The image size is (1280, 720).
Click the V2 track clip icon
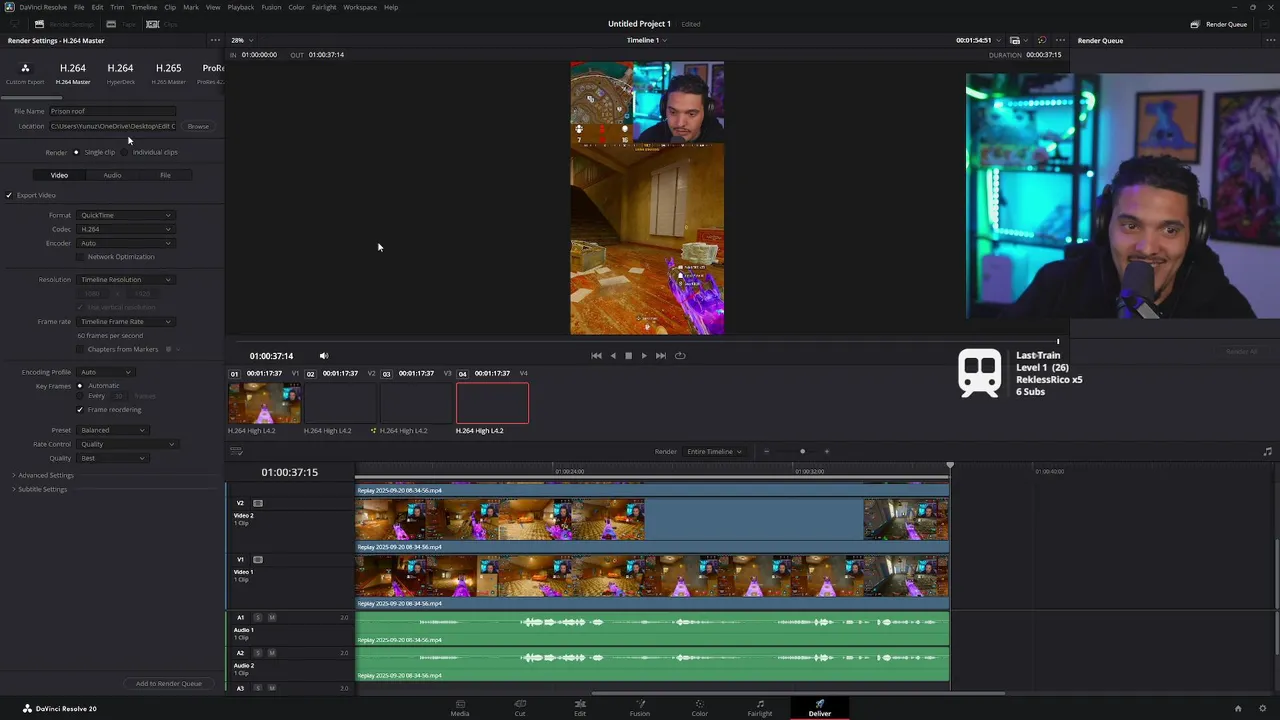258,503
